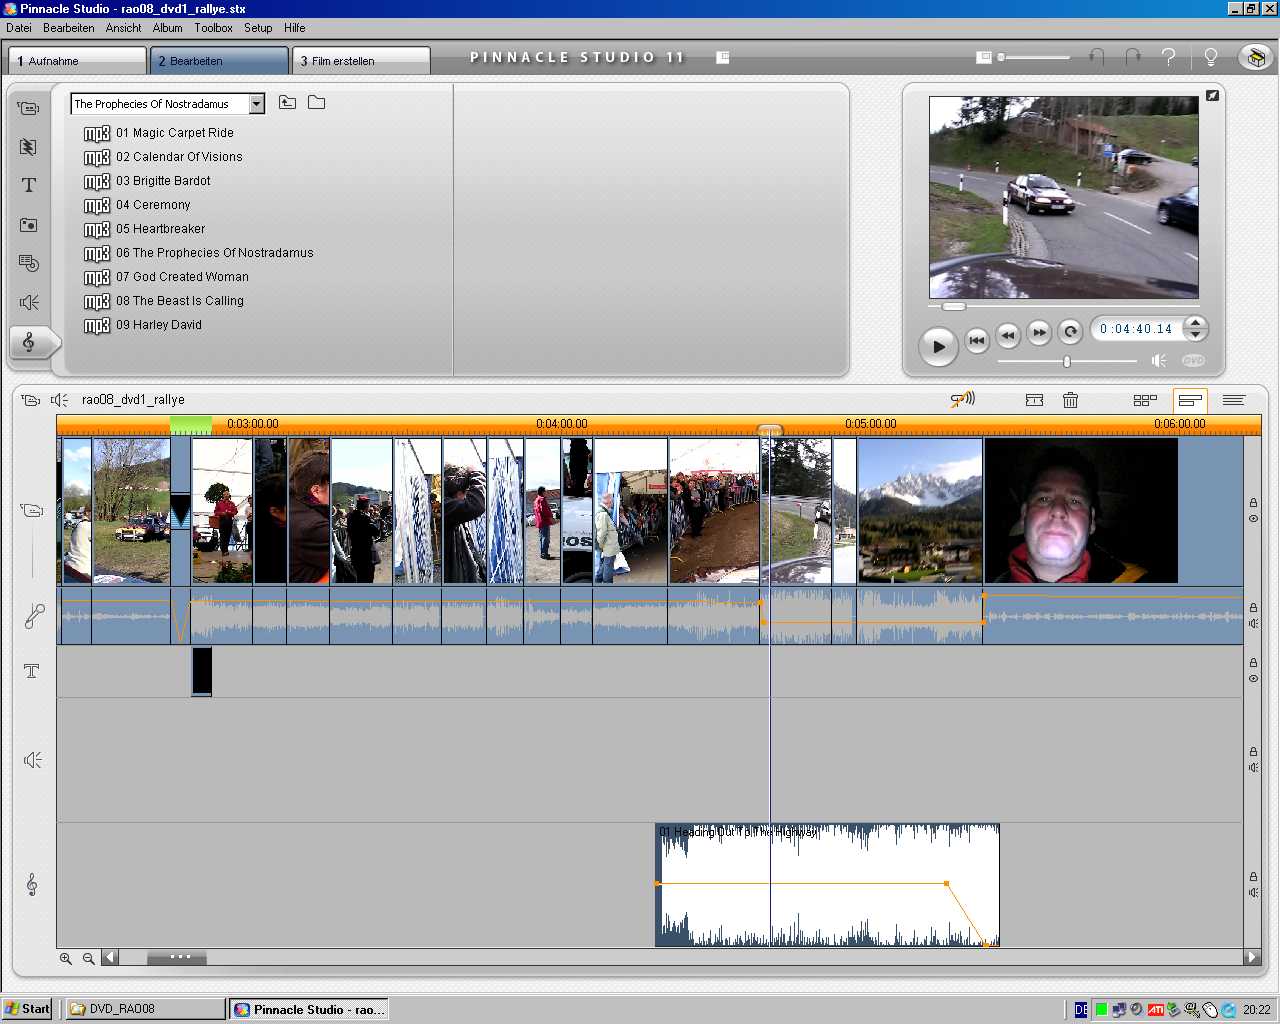Switch to the 3 Film erstellen tab
The image size is (1280, 1024).
(x=360, y=61)
